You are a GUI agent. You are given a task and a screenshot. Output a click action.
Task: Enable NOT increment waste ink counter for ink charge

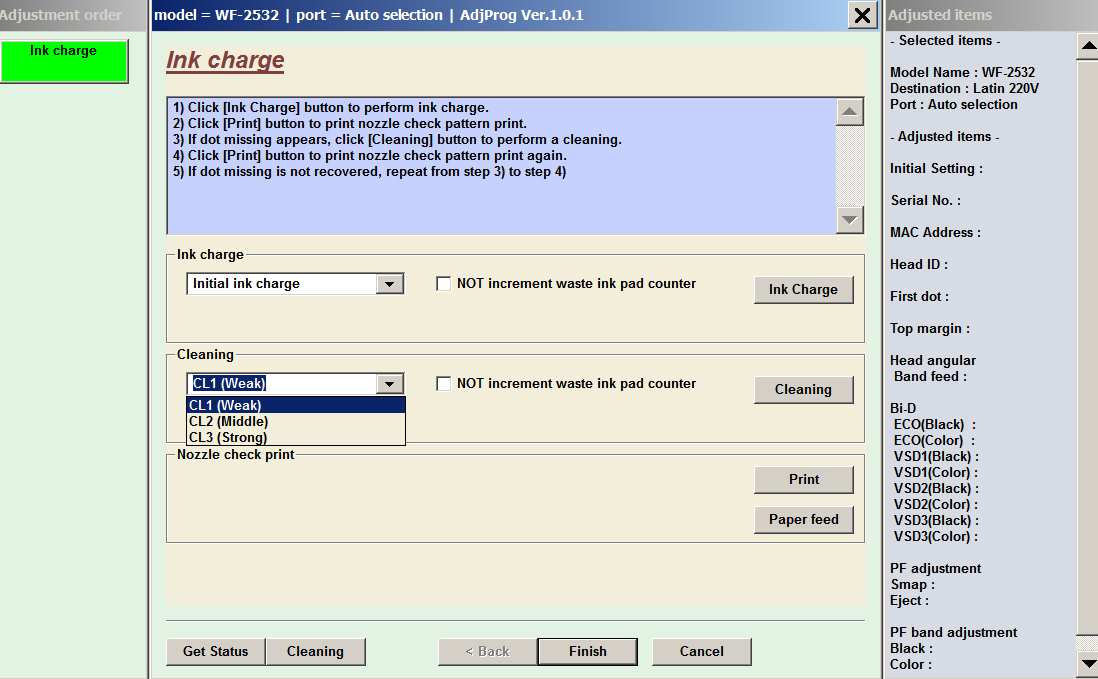443,284
